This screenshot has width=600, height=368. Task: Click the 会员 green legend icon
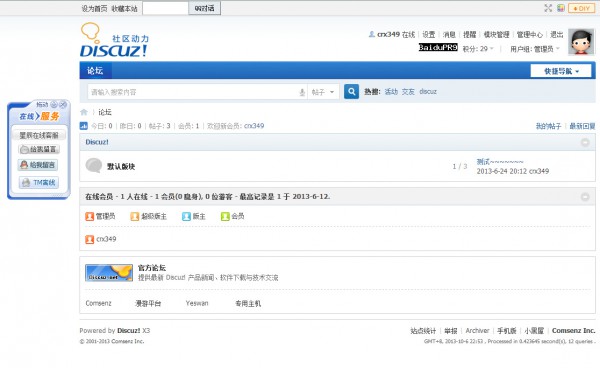point(225,217)
